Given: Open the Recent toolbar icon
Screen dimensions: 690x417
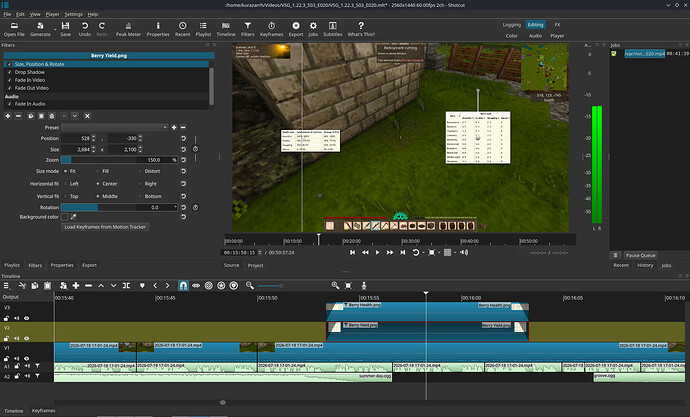Looking at the screenshot, I should pyautogui.click(x=182, y=29).
